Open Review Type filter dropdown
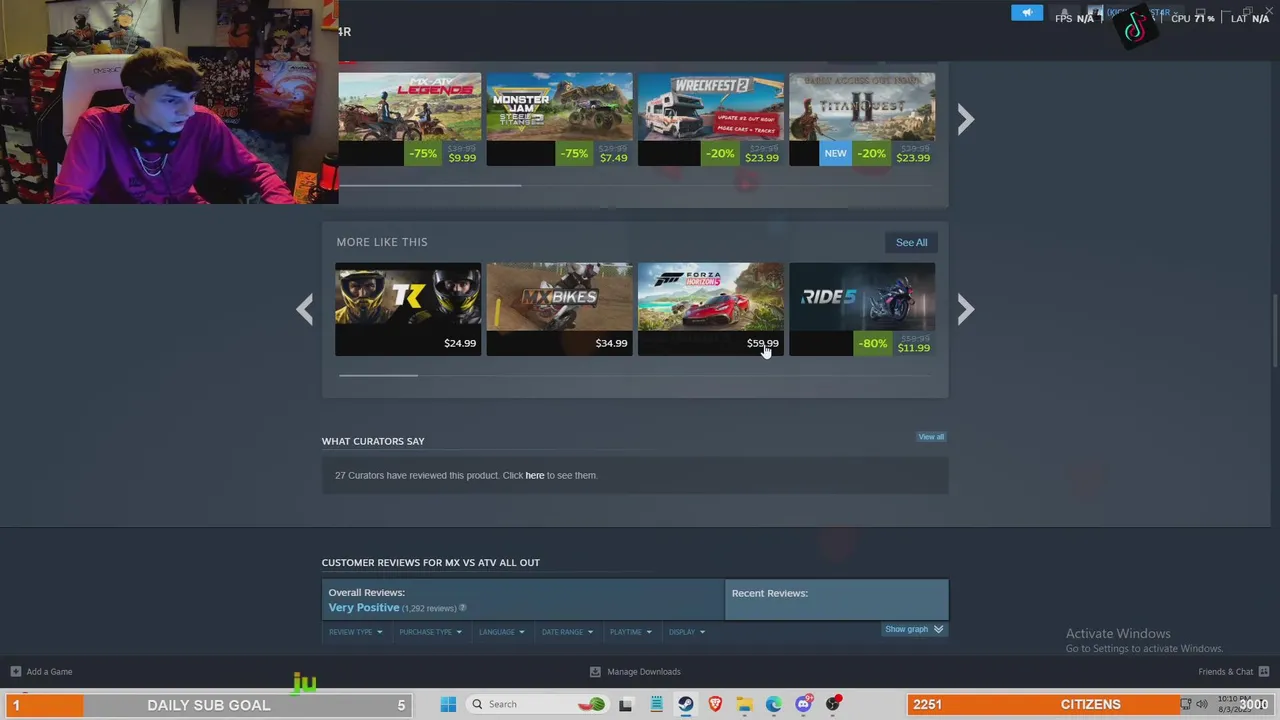The image size is (1280, 720). (x=355, y=632)
